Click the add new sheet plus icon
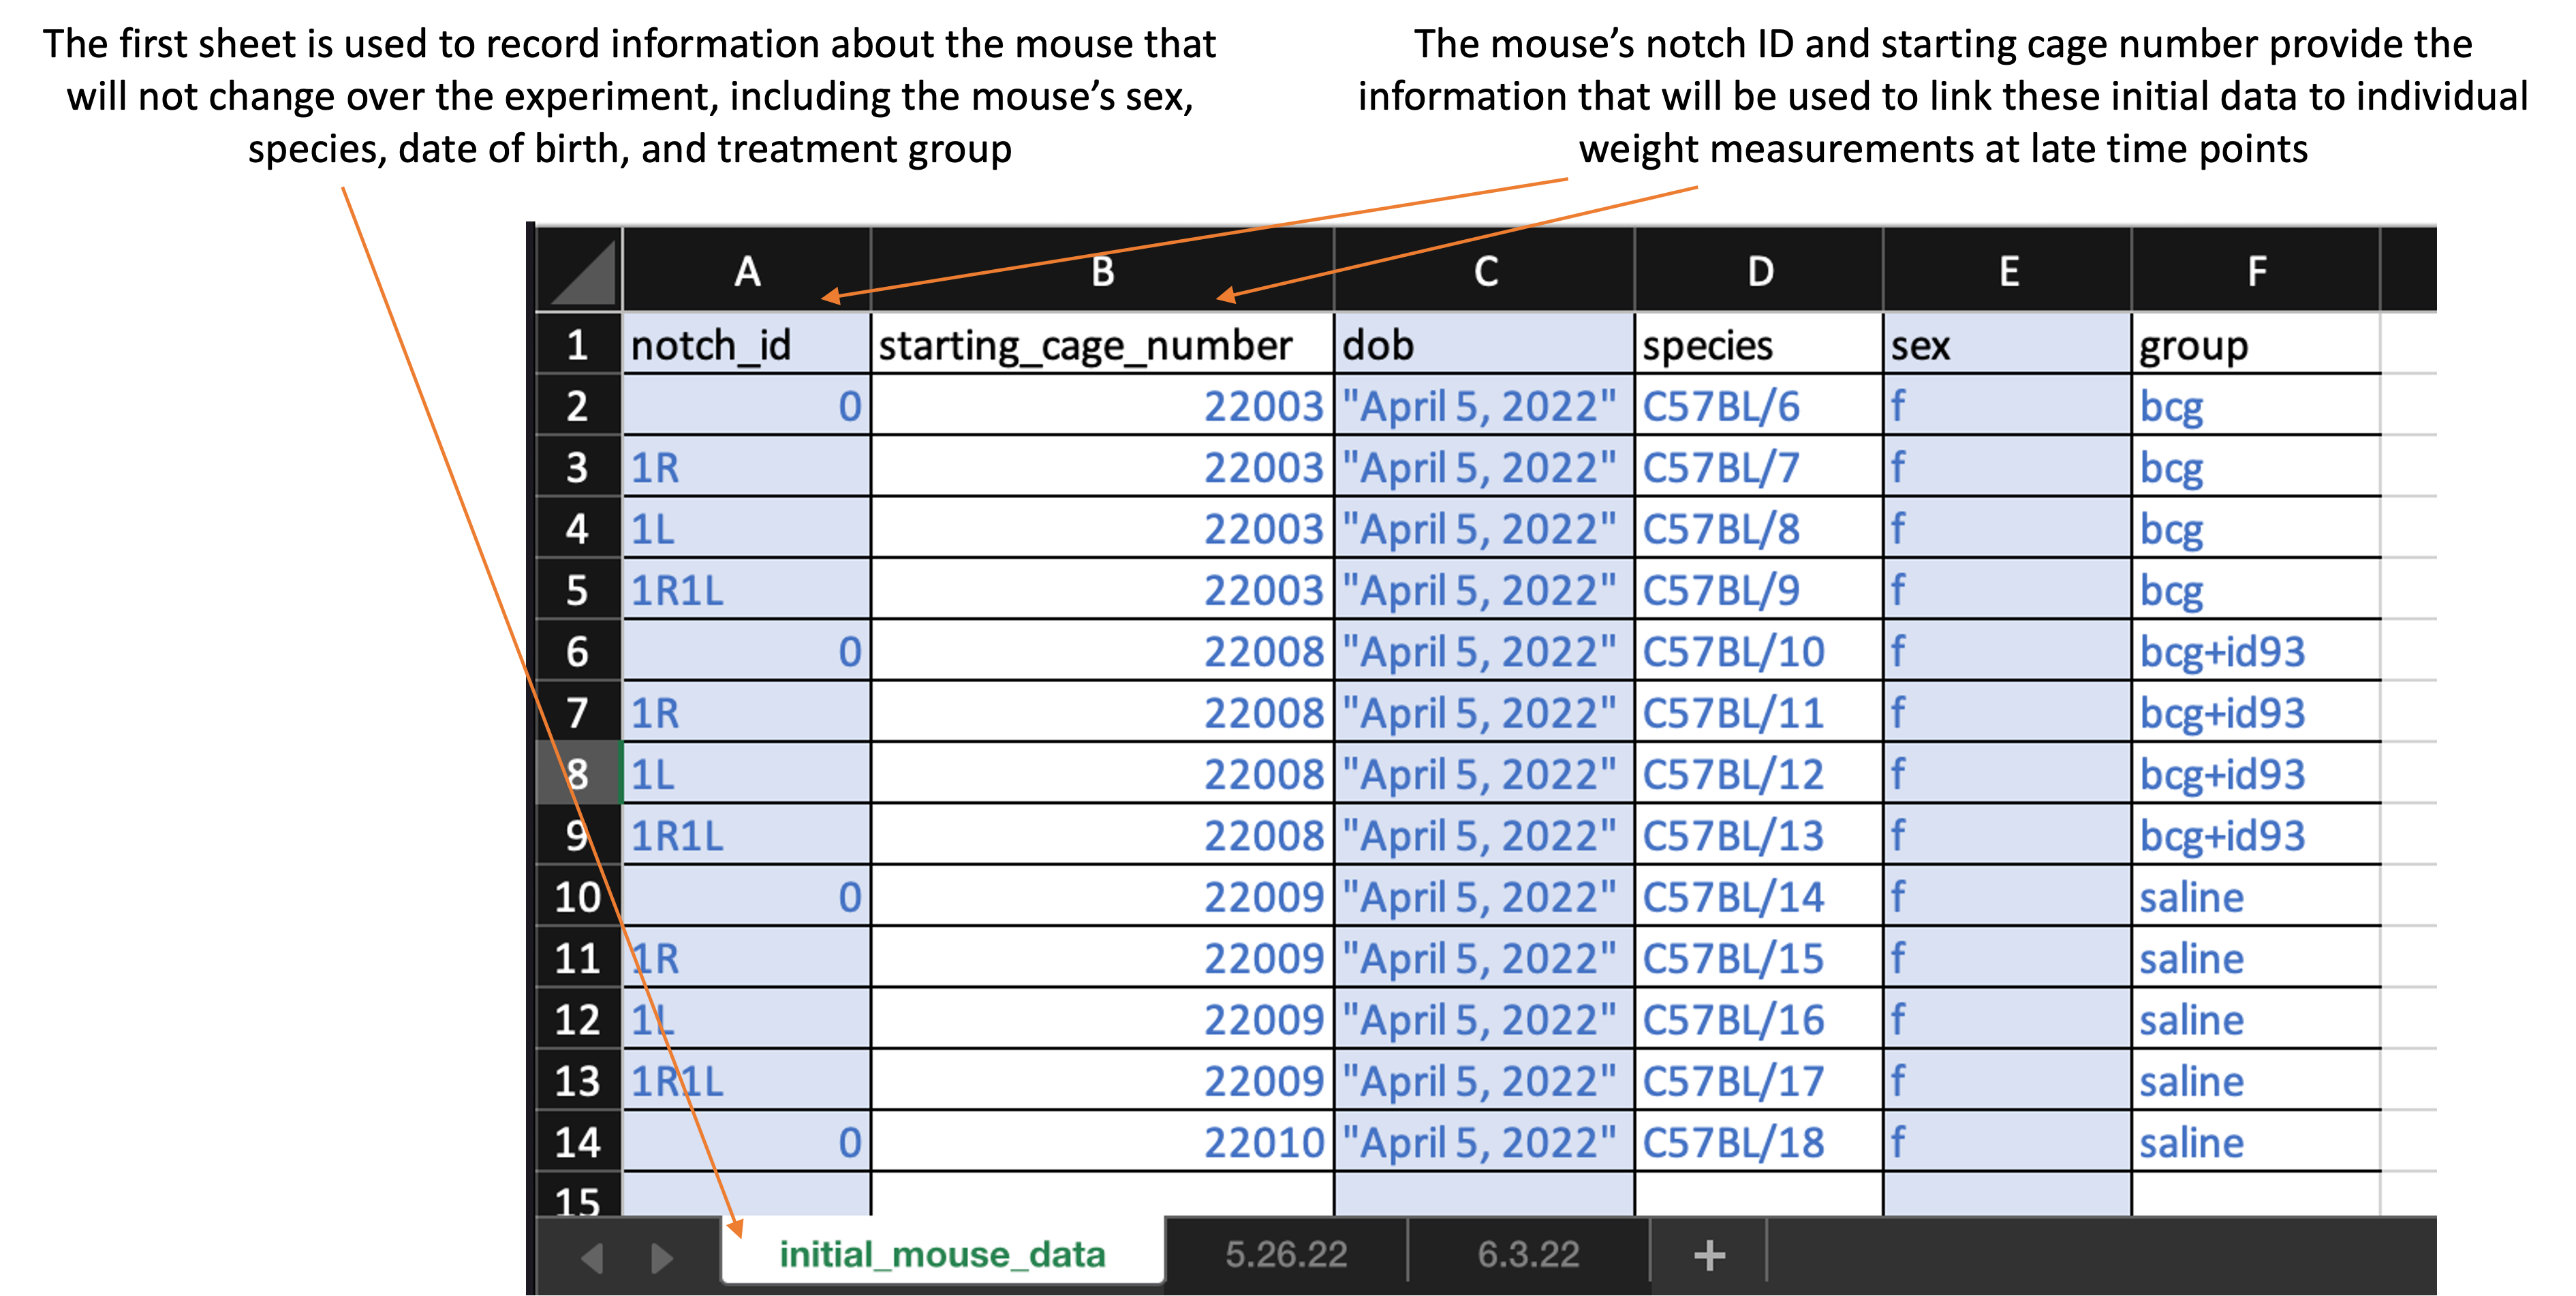The image size is (2576, 1296). tap(1709, 1255)
